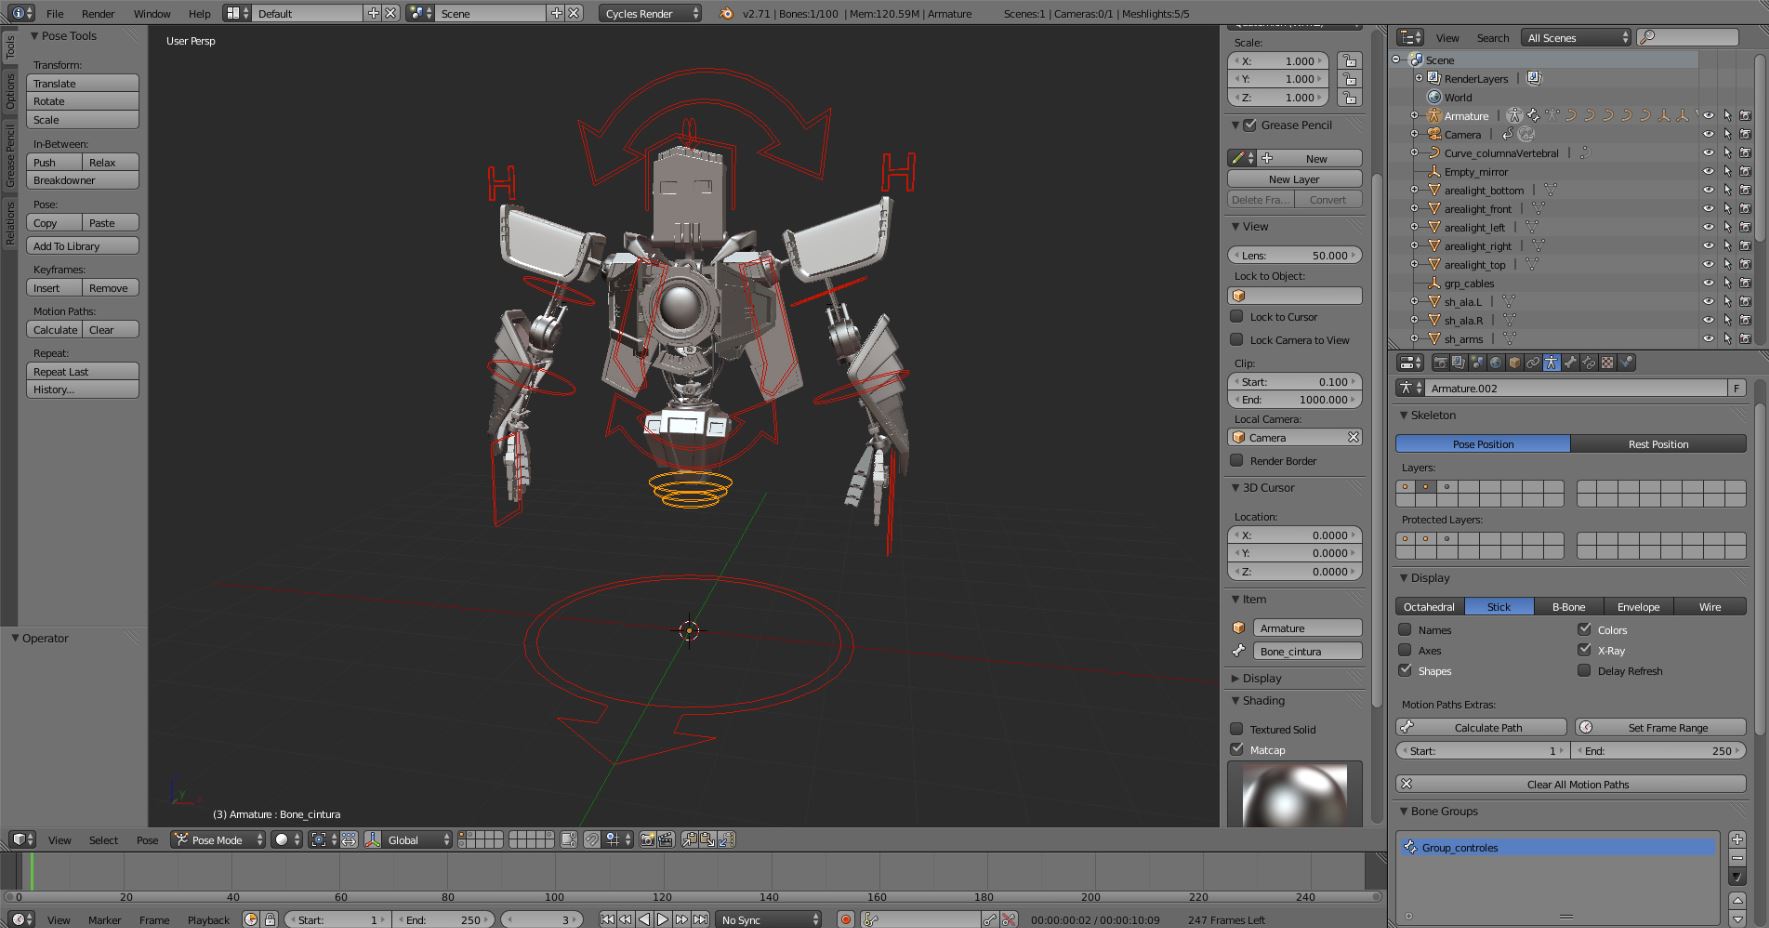
Task: Open the Pose menu in the viewport header
Action: (147, 840)
